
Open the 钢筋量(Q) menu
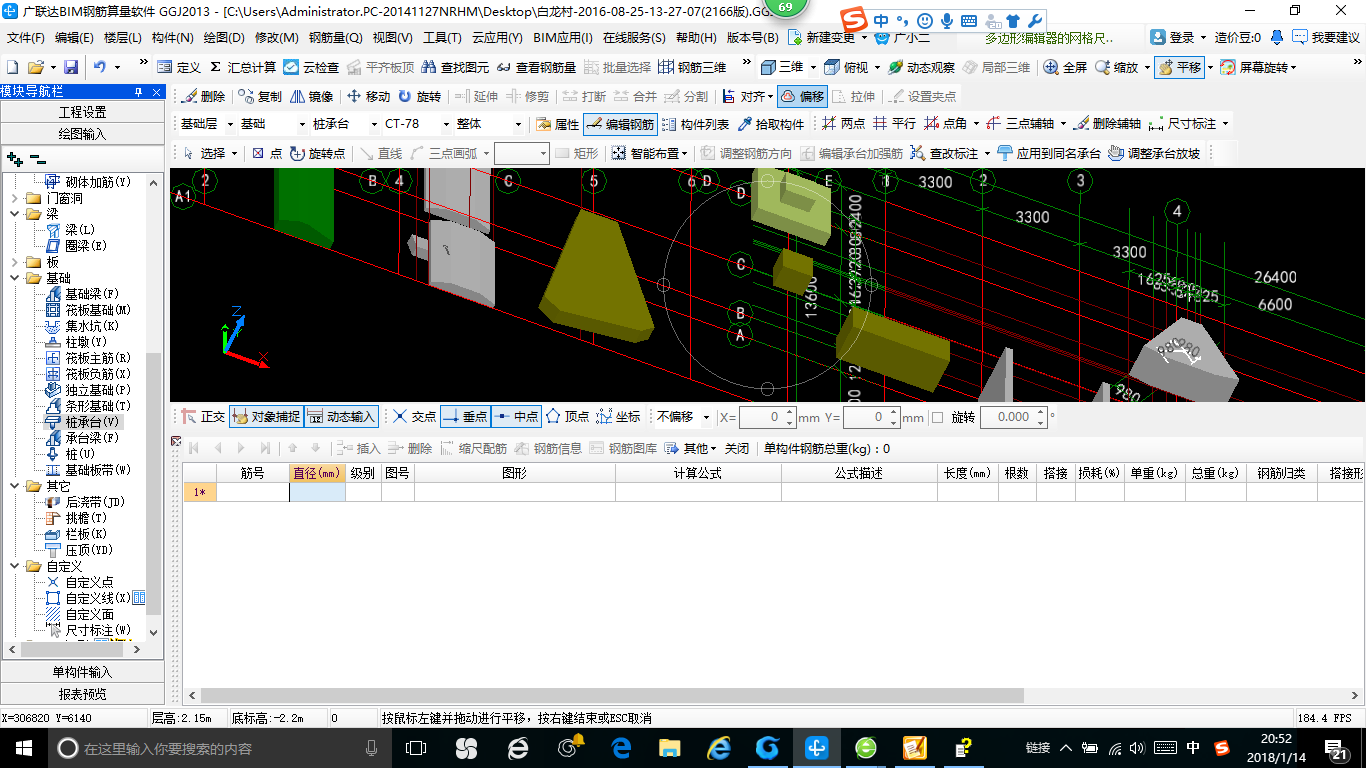pyautogui.click(x=335, y=38)
